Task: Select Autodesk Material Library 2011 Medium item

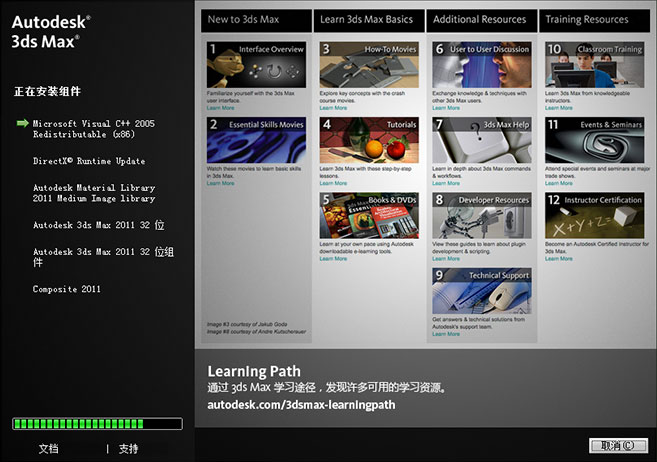Action: pos(94,193)
